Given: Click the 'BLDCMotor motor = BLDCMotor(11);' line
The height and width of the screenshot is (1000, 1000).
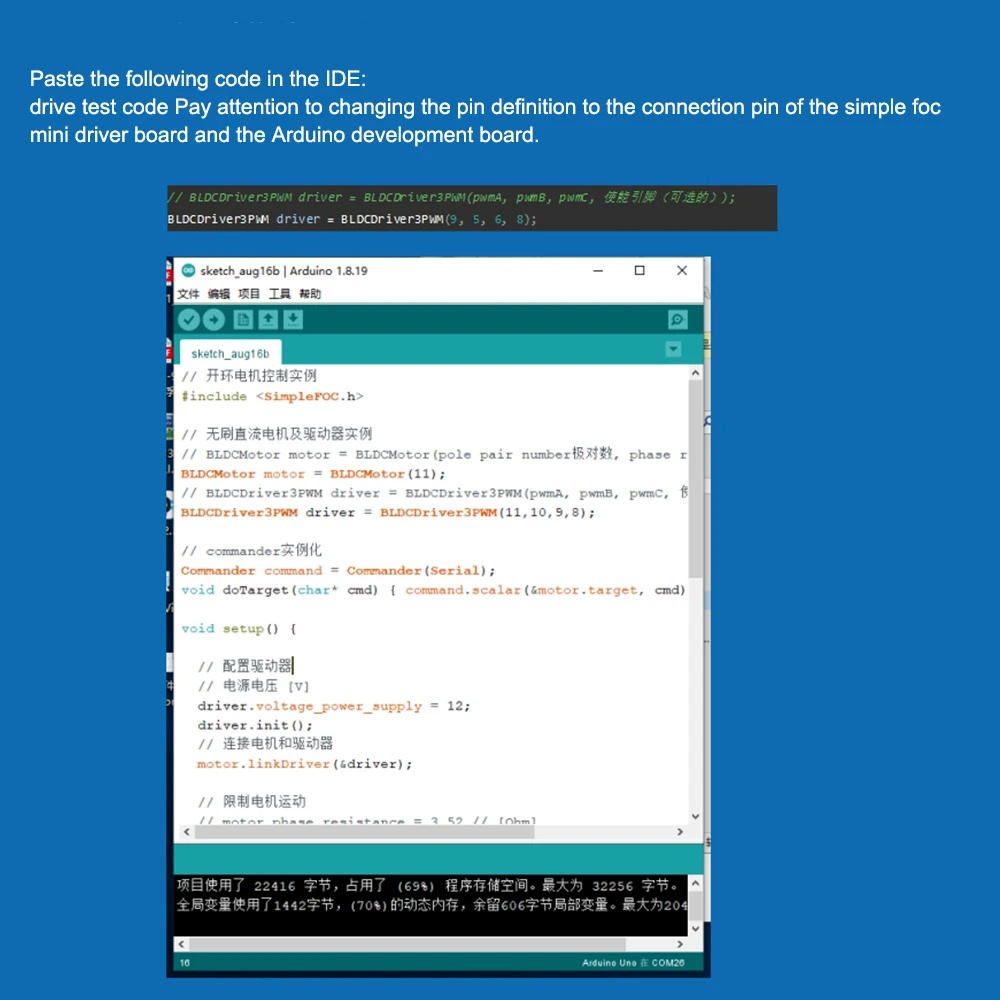Looking at the screenshot, I should tap(313, 474).
